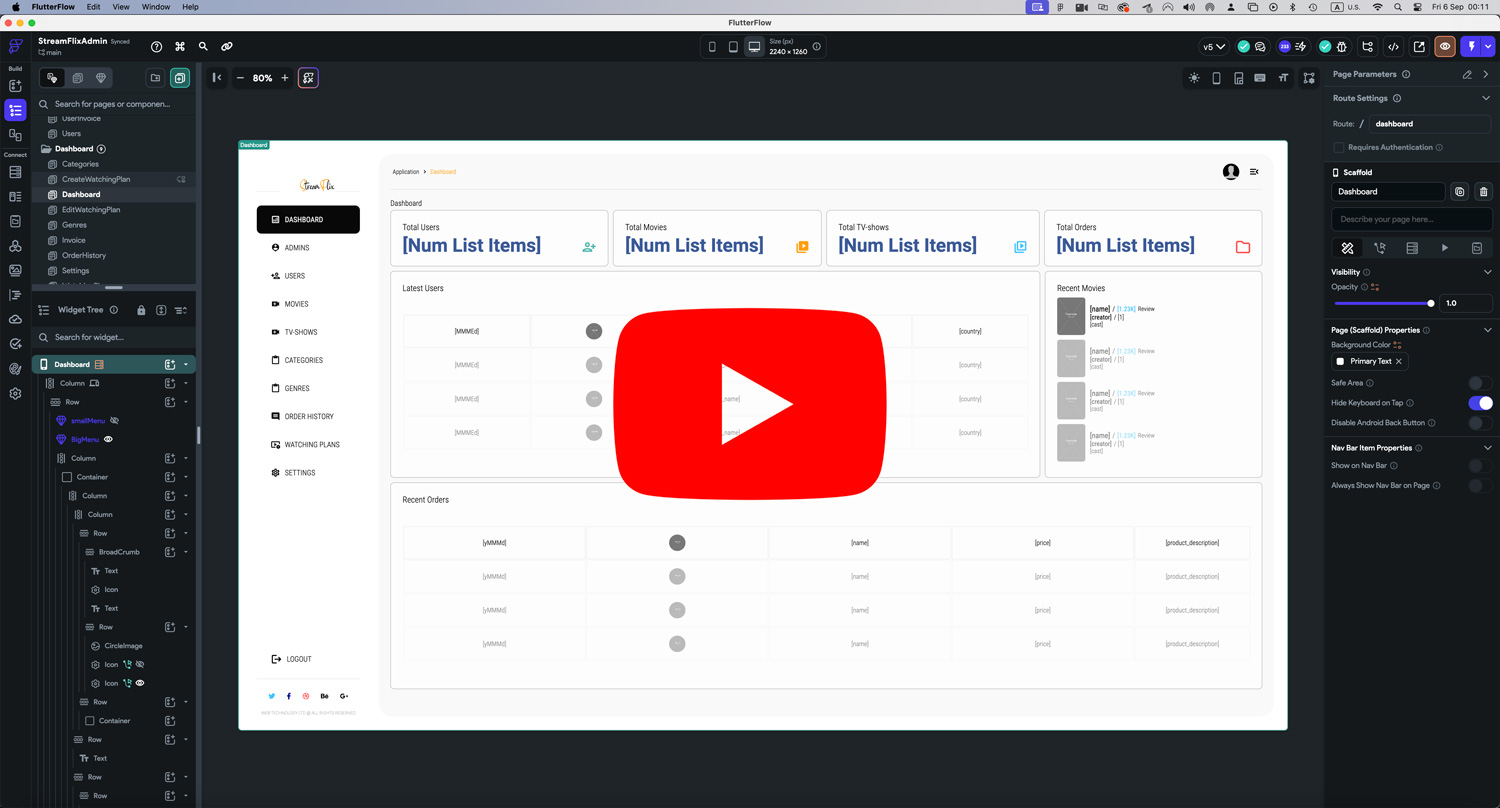This screenshot has width=1500, height=808.
Task: Expand Page Parameters with right chevron
Action: click(x=1486, y=74)
